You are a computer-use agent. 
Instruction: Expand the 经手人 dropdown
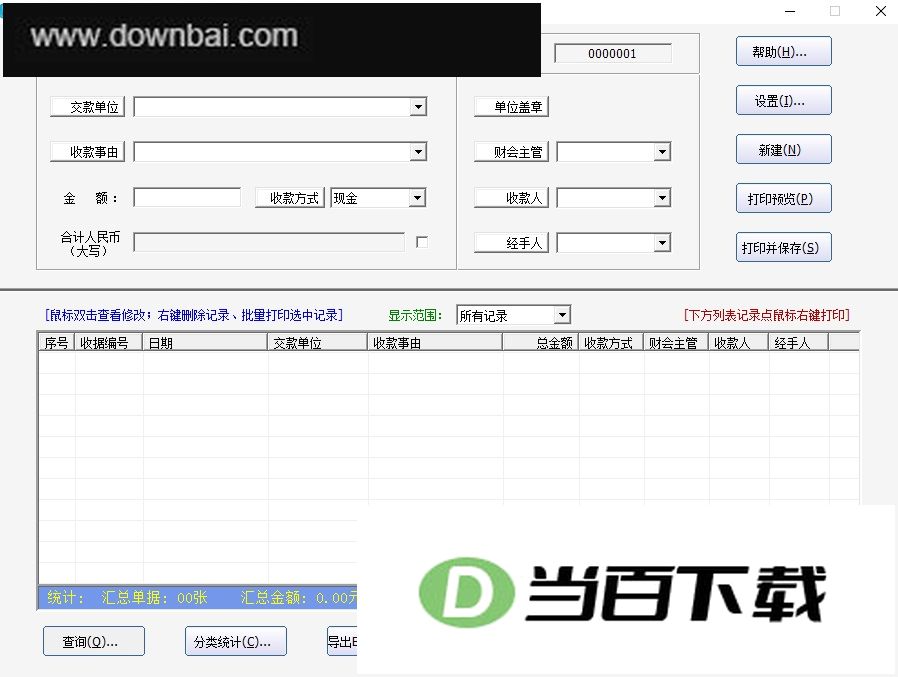click(x=662, y=243)
